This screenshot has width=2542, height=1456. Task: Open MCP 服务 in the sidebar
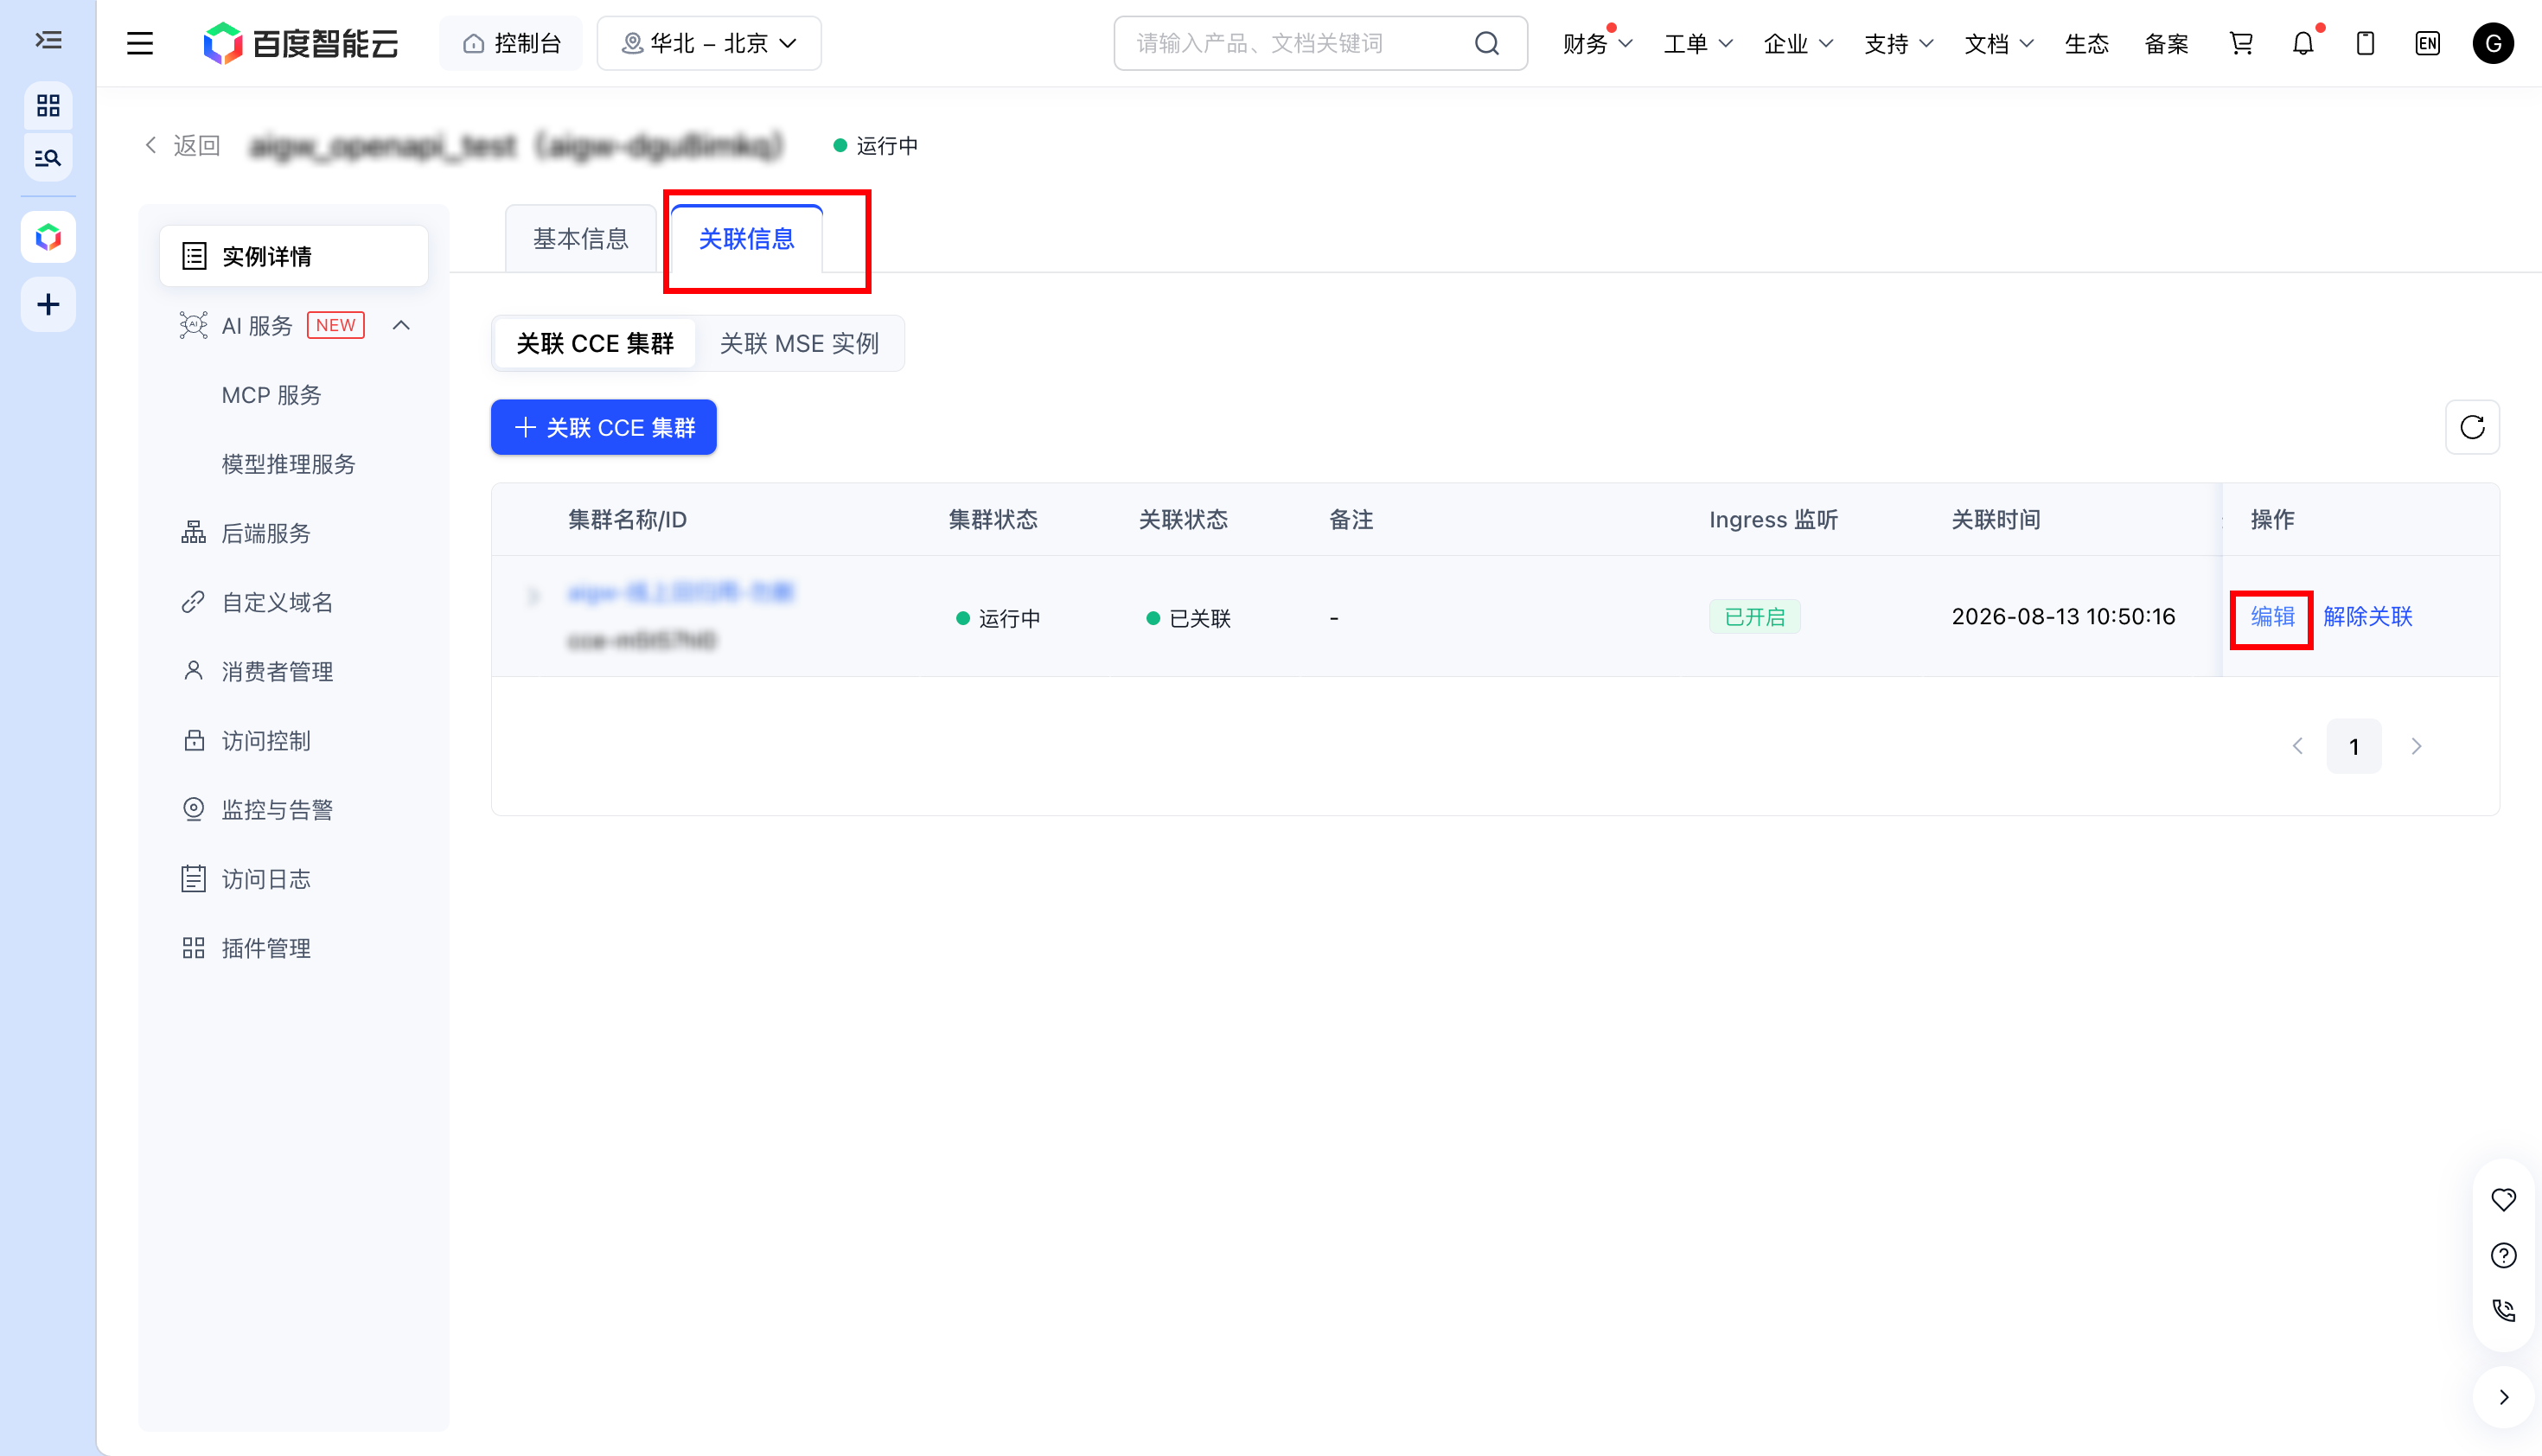click(x=271, y=395)
